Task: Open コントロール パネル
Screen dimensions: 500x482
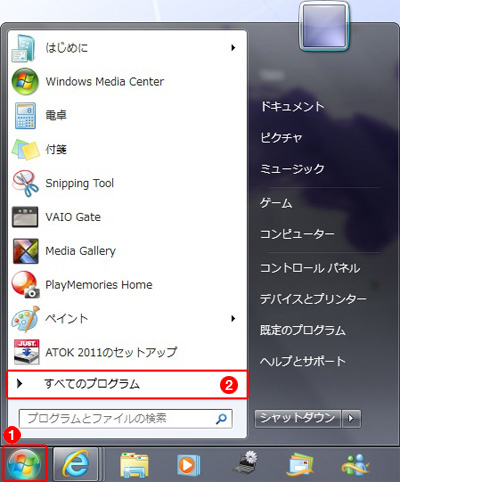Action: click(310, 268)
